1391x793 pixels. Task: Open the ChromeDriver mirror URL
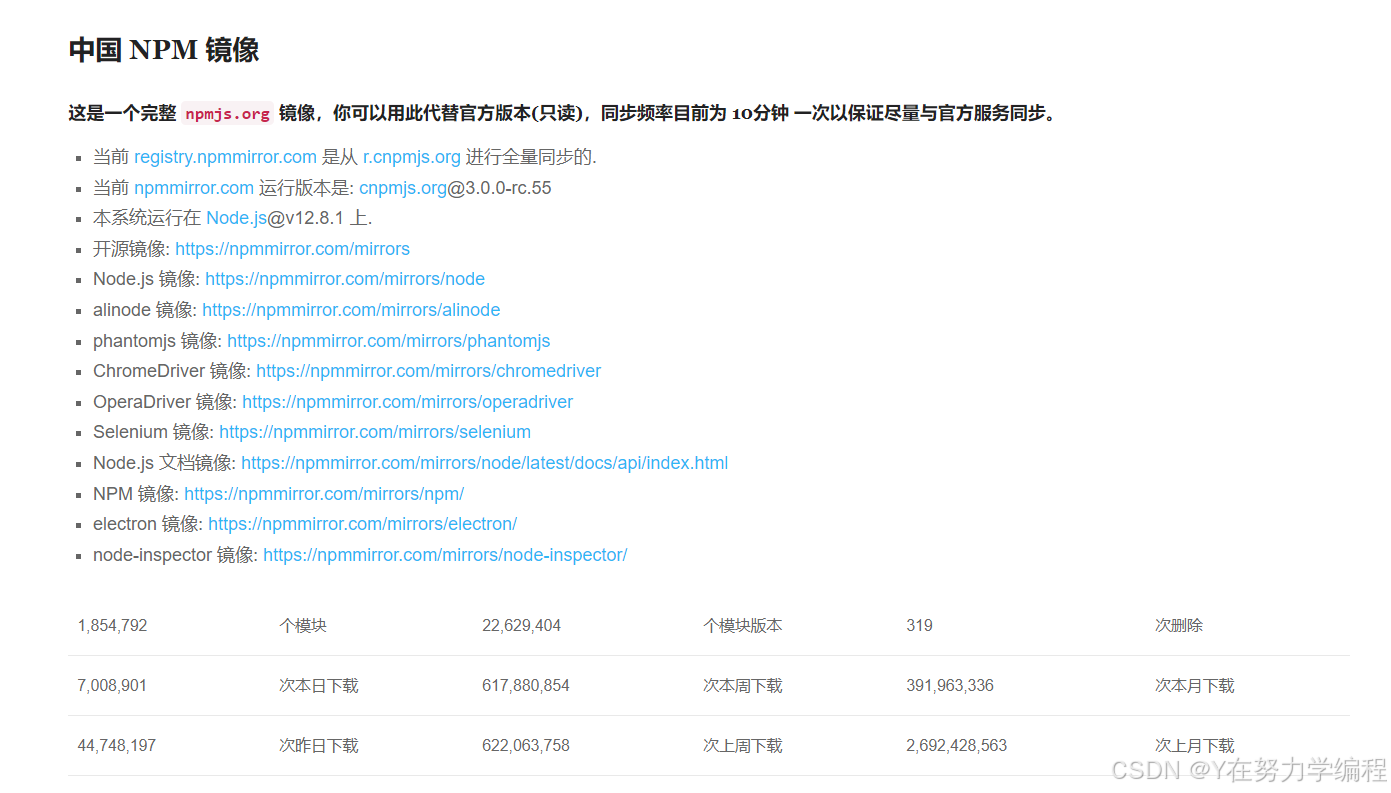428,371
